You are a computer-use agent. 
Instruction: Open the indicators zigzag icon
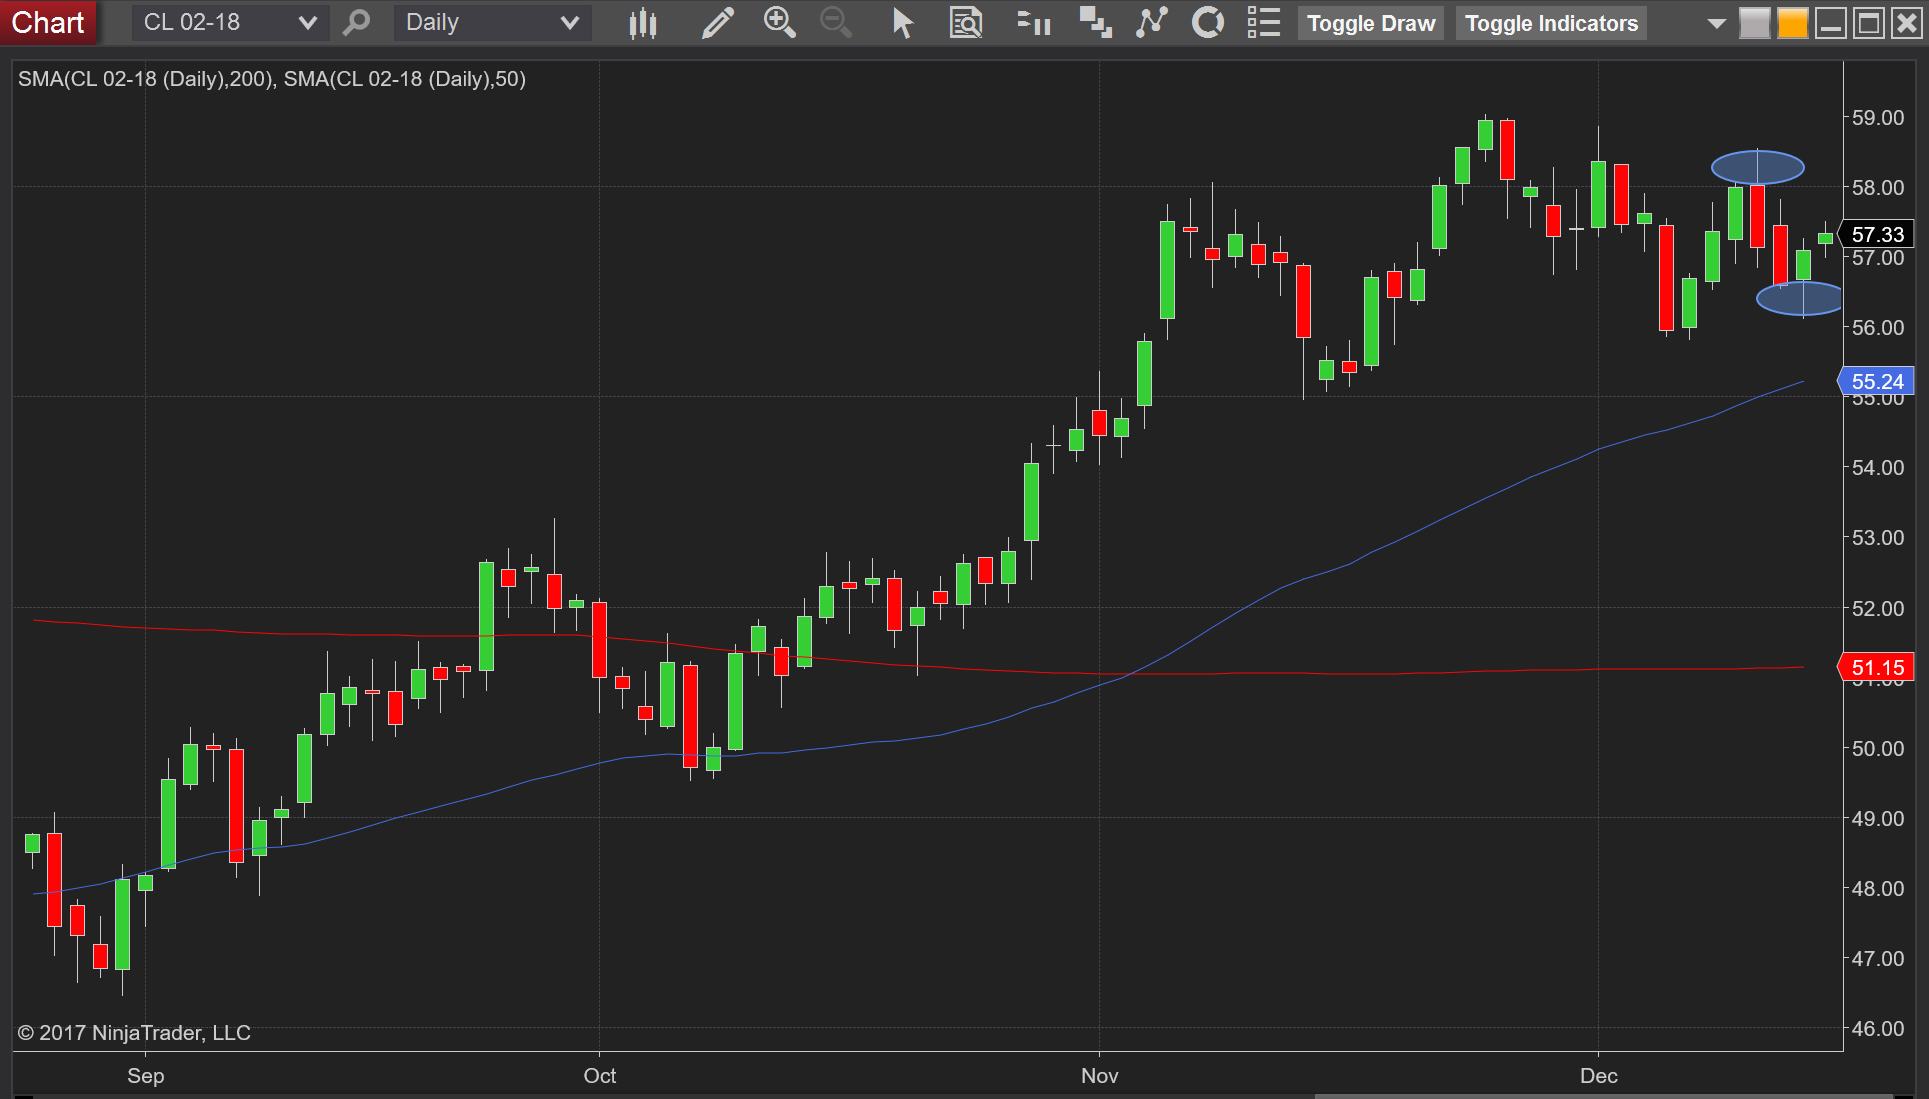(x=1152, y=22)
